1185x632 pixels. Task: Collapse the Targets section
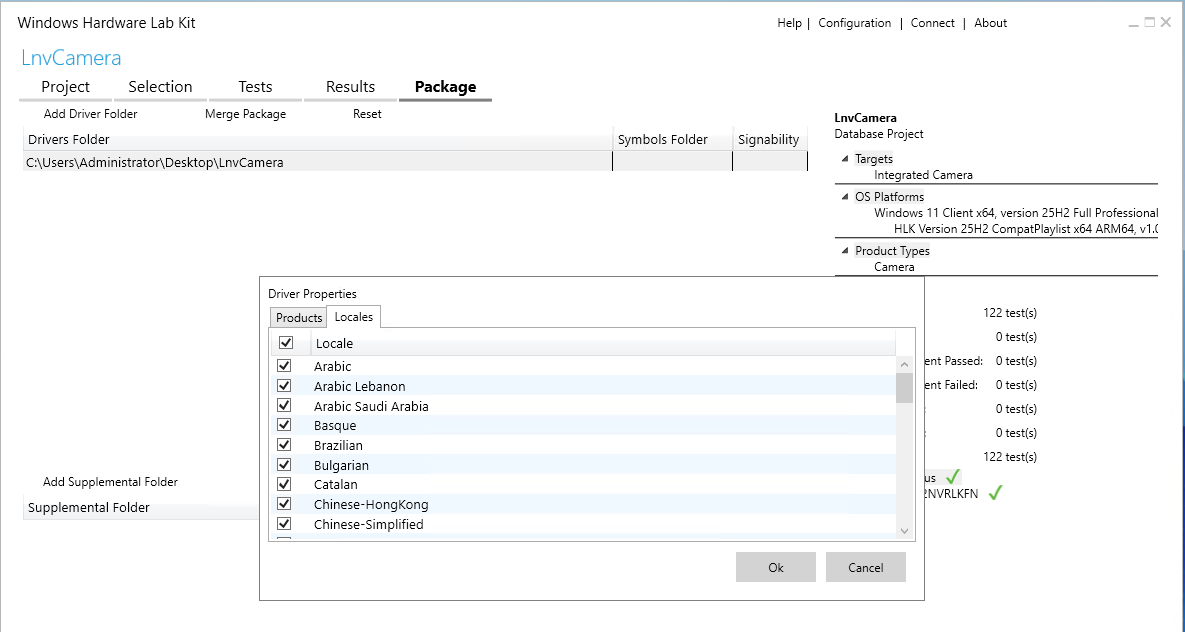pyautogui.click(x=845, y=159)
